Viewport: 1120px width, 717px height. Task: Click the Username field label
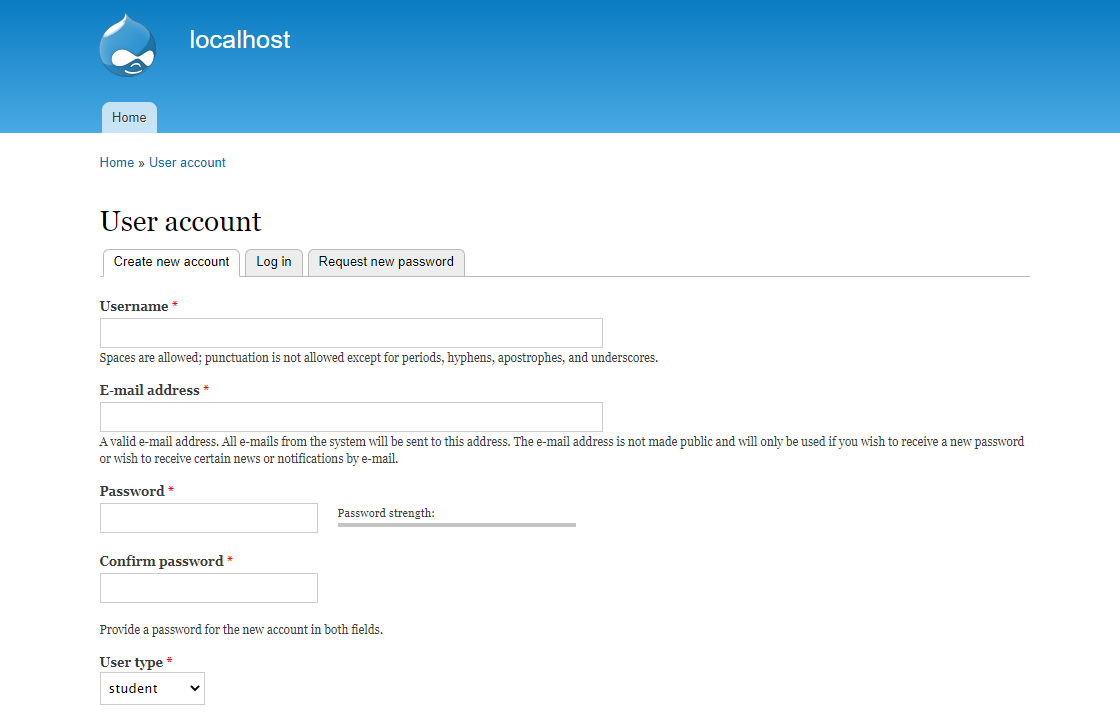134,306
